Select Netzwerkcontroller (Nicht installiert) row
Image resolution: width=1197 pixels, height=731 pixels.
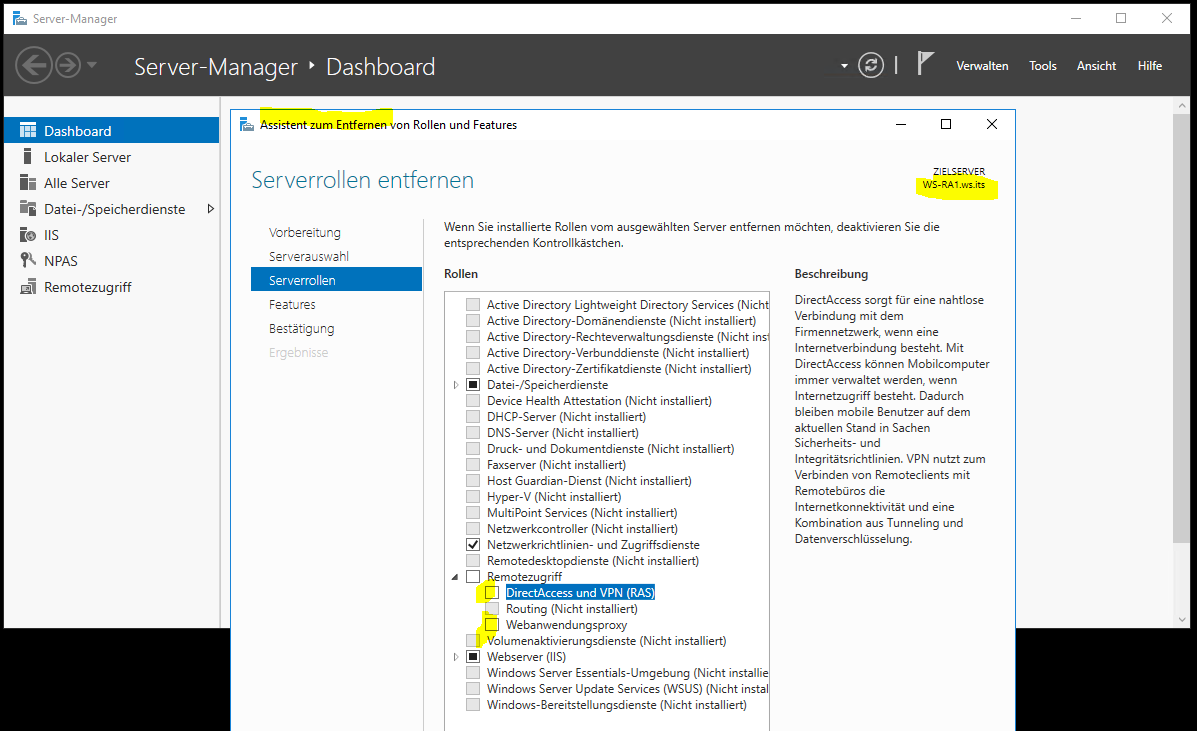(x=582, y=529)
